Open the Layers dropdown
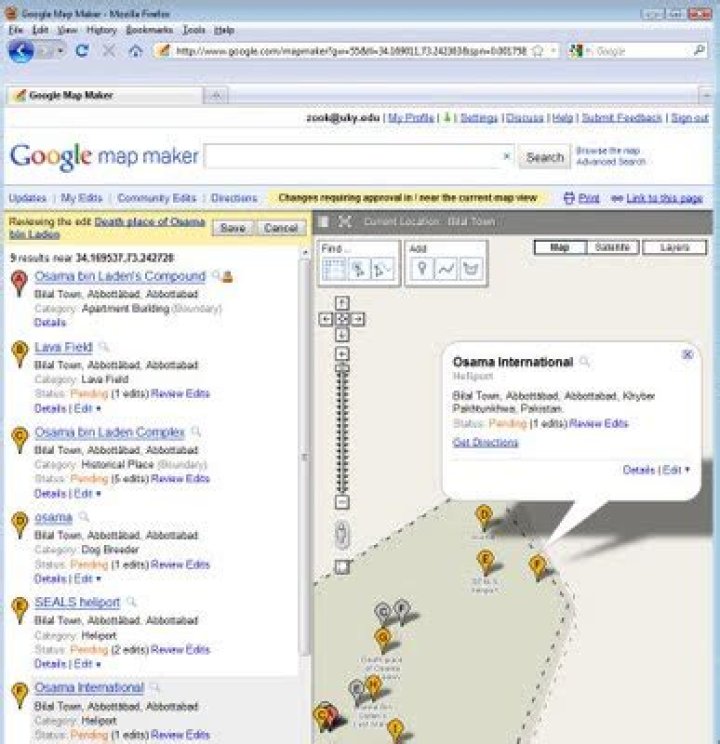 674,247
